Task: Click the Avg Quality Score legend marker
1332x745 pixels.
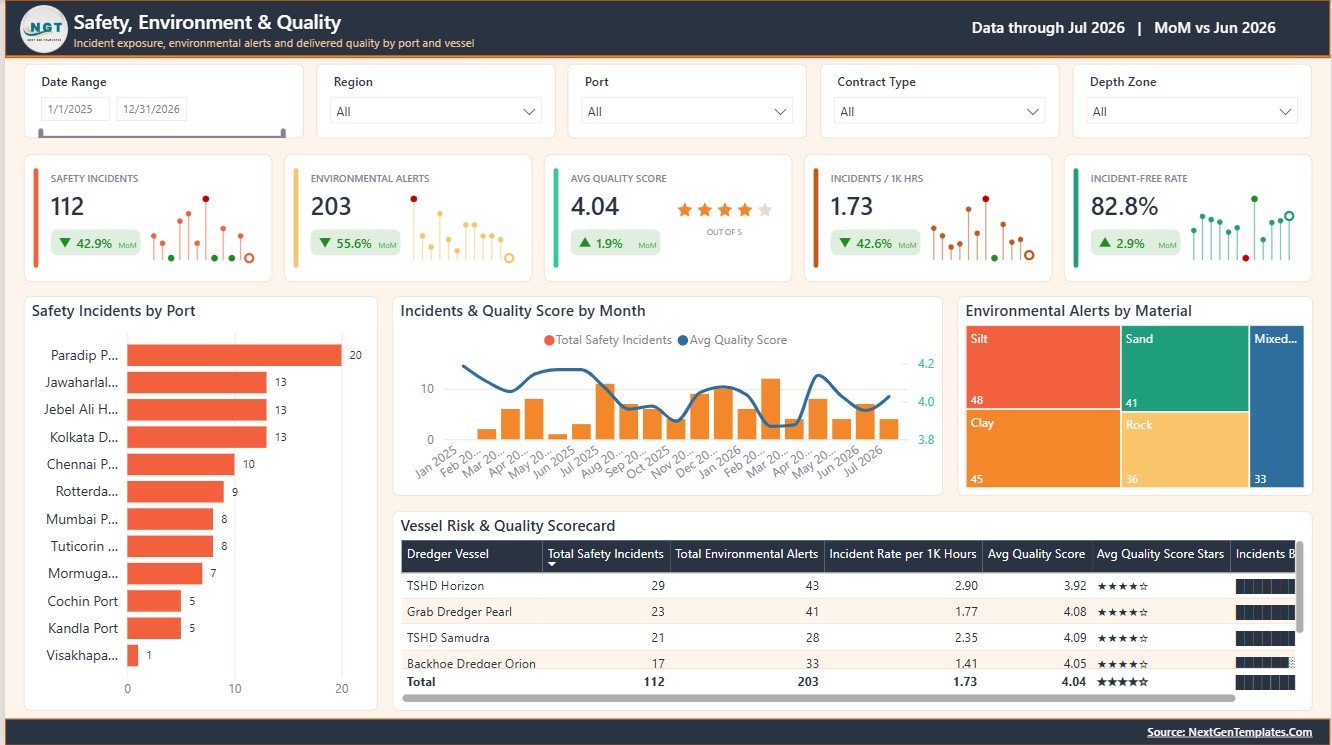Action: click(x=683, y=340)
